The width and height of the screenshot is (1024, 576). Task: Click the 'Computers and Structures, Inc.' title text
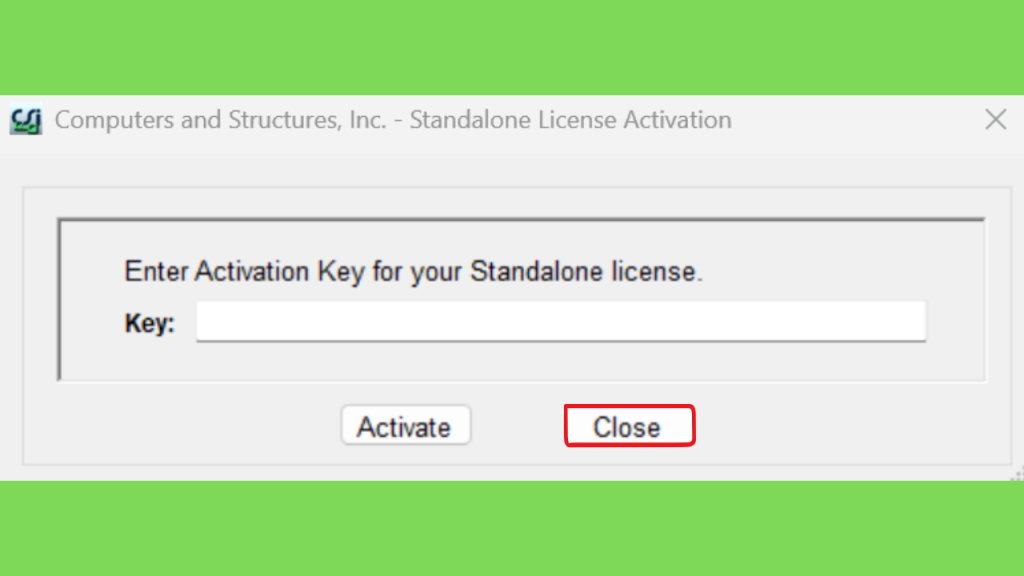220,120
